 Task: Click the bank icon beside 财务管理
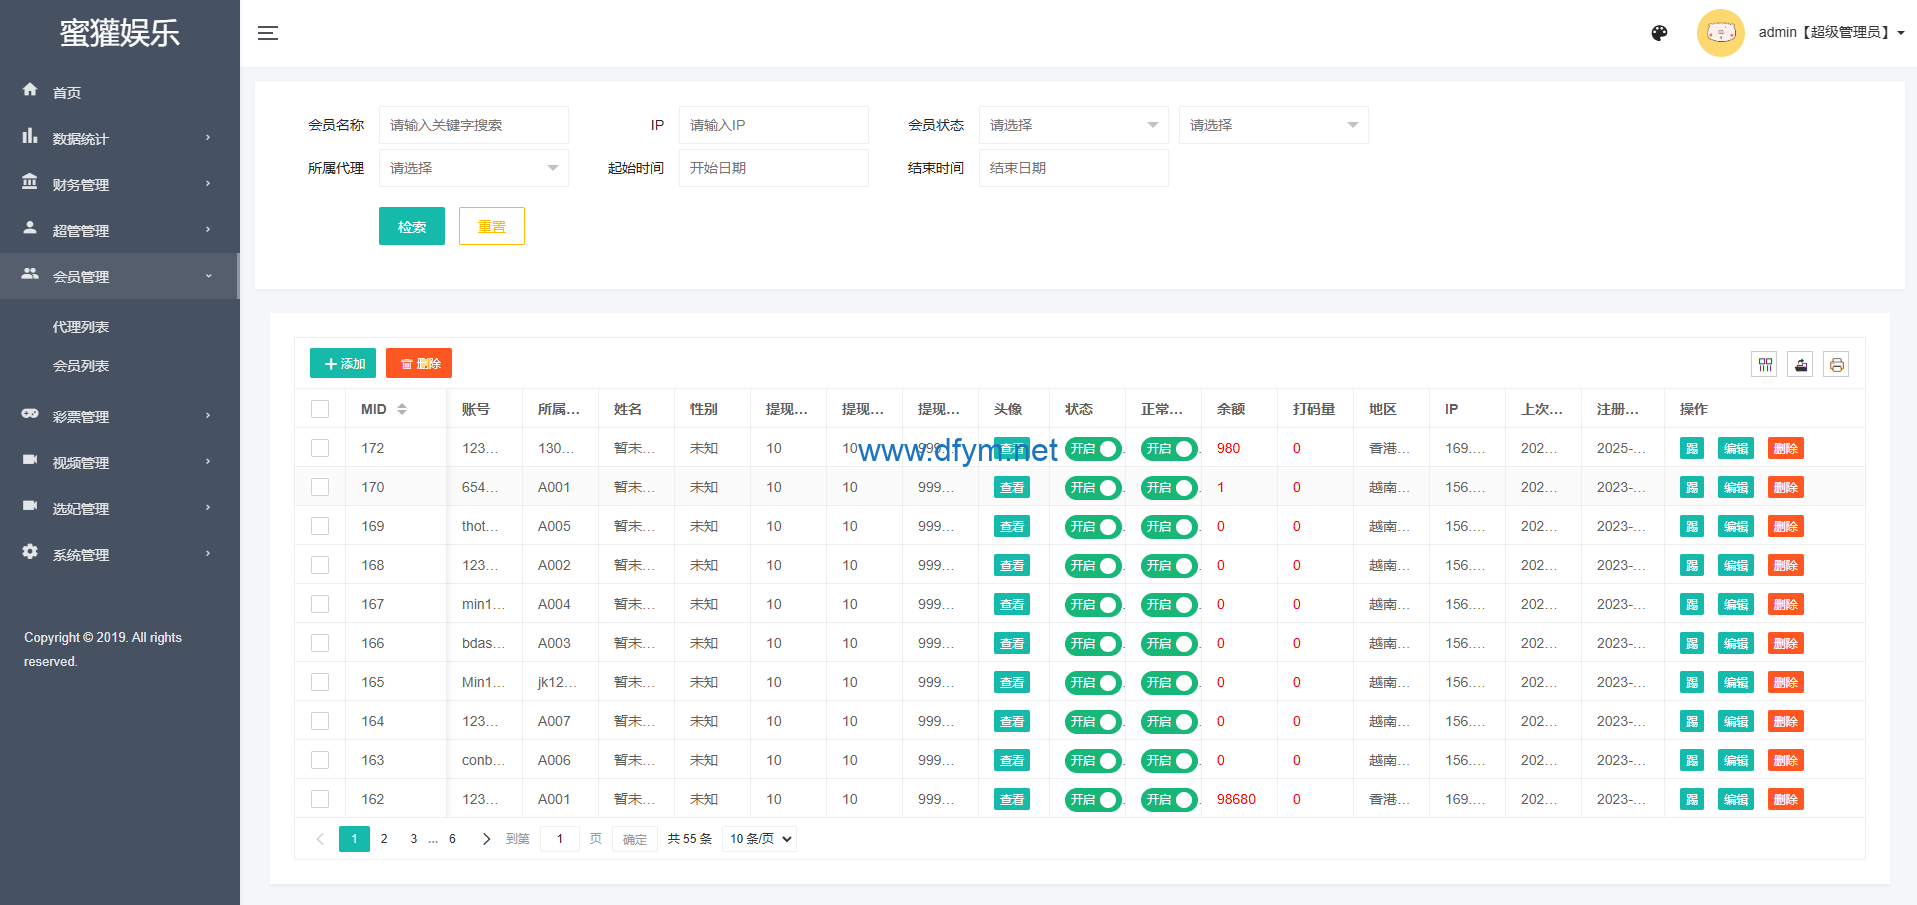click(30, 182)
